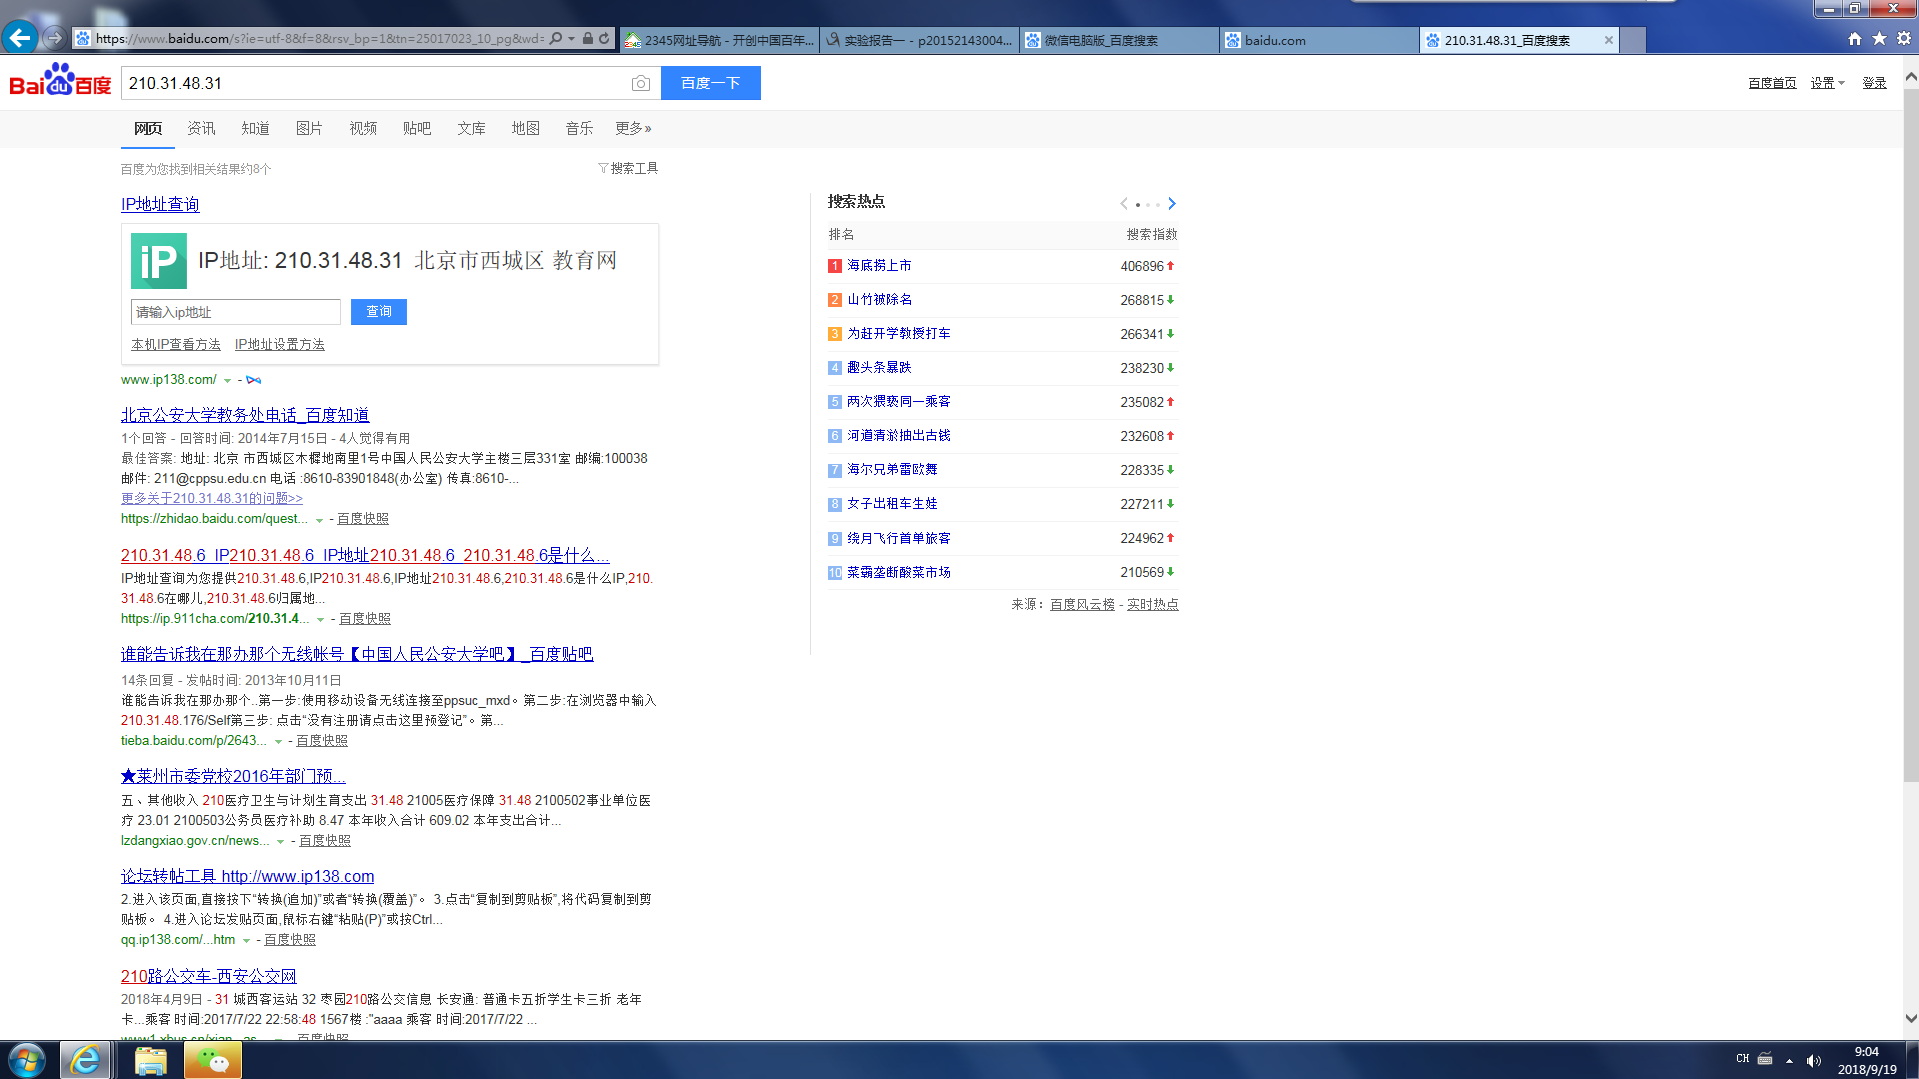This screenshot has width=1919, height=1079.
Task: Switch to the baidu.com tab
Action: [x=1319, y=40]
